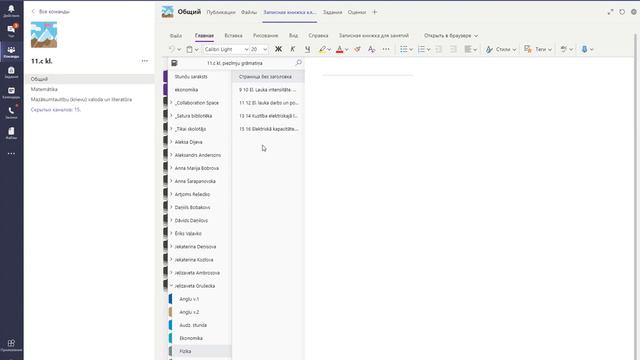Open page '15 16 Elektriskā kapacitāte'
Image resolution: width=640 pixels, height=360 pixels.
click(268, 129)
